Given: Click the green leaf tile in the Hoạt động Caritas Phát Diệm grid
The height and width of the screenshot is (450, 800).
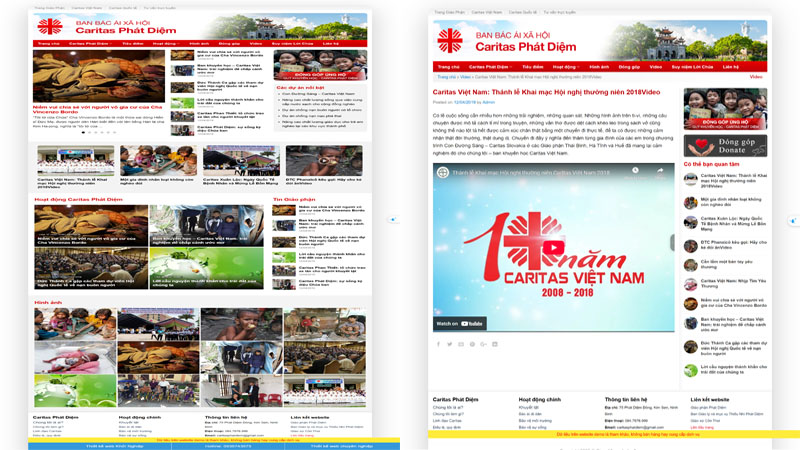Looking at the screenshot, I should pos(207,268).
